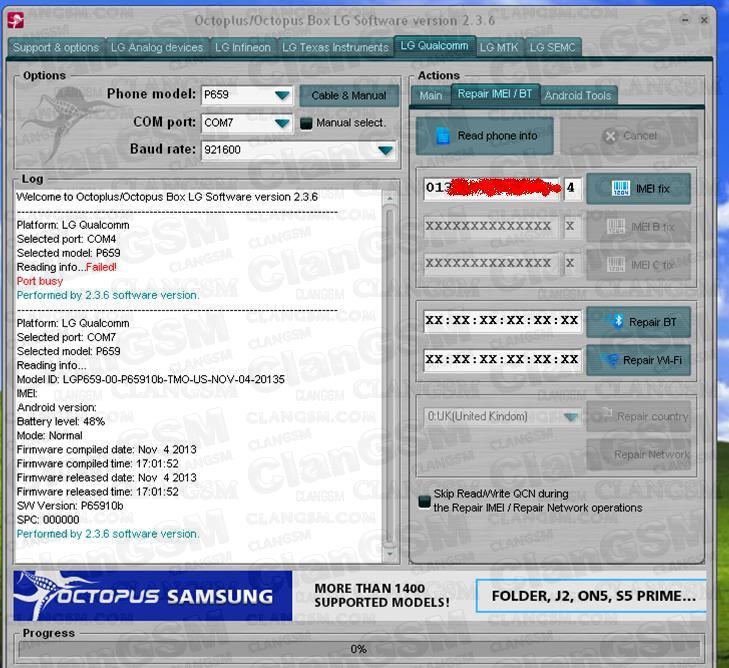This screenshot has height=668, width=729.
Task: Click the barcode icon on IMEI B fix
Action: [616, 226]
